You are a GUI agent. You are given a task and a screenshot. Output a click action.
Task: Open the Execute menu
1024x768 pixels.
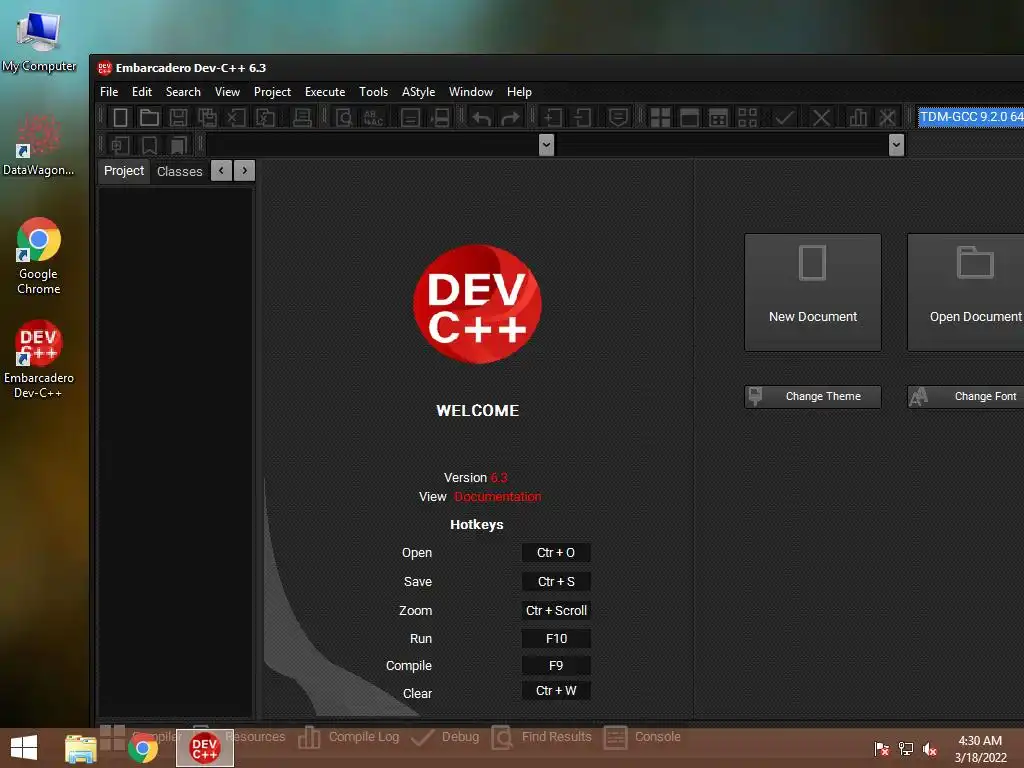click(x=325, y=92)
